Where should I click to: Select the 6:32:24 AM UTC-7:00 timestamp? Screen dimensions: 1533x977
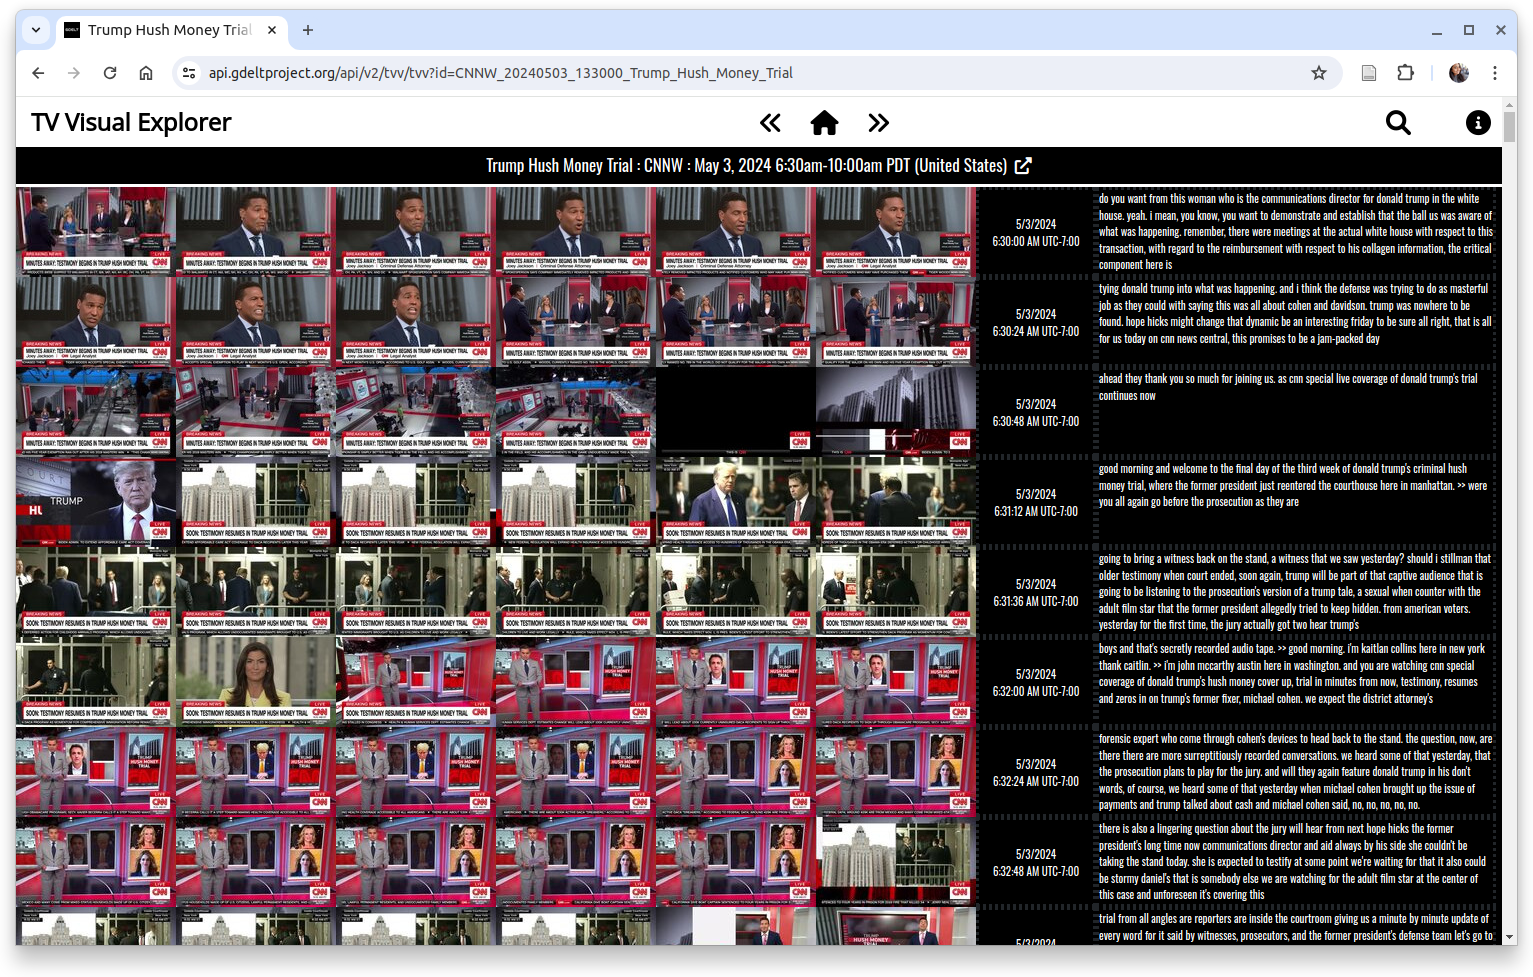(x=1035, y=773)
